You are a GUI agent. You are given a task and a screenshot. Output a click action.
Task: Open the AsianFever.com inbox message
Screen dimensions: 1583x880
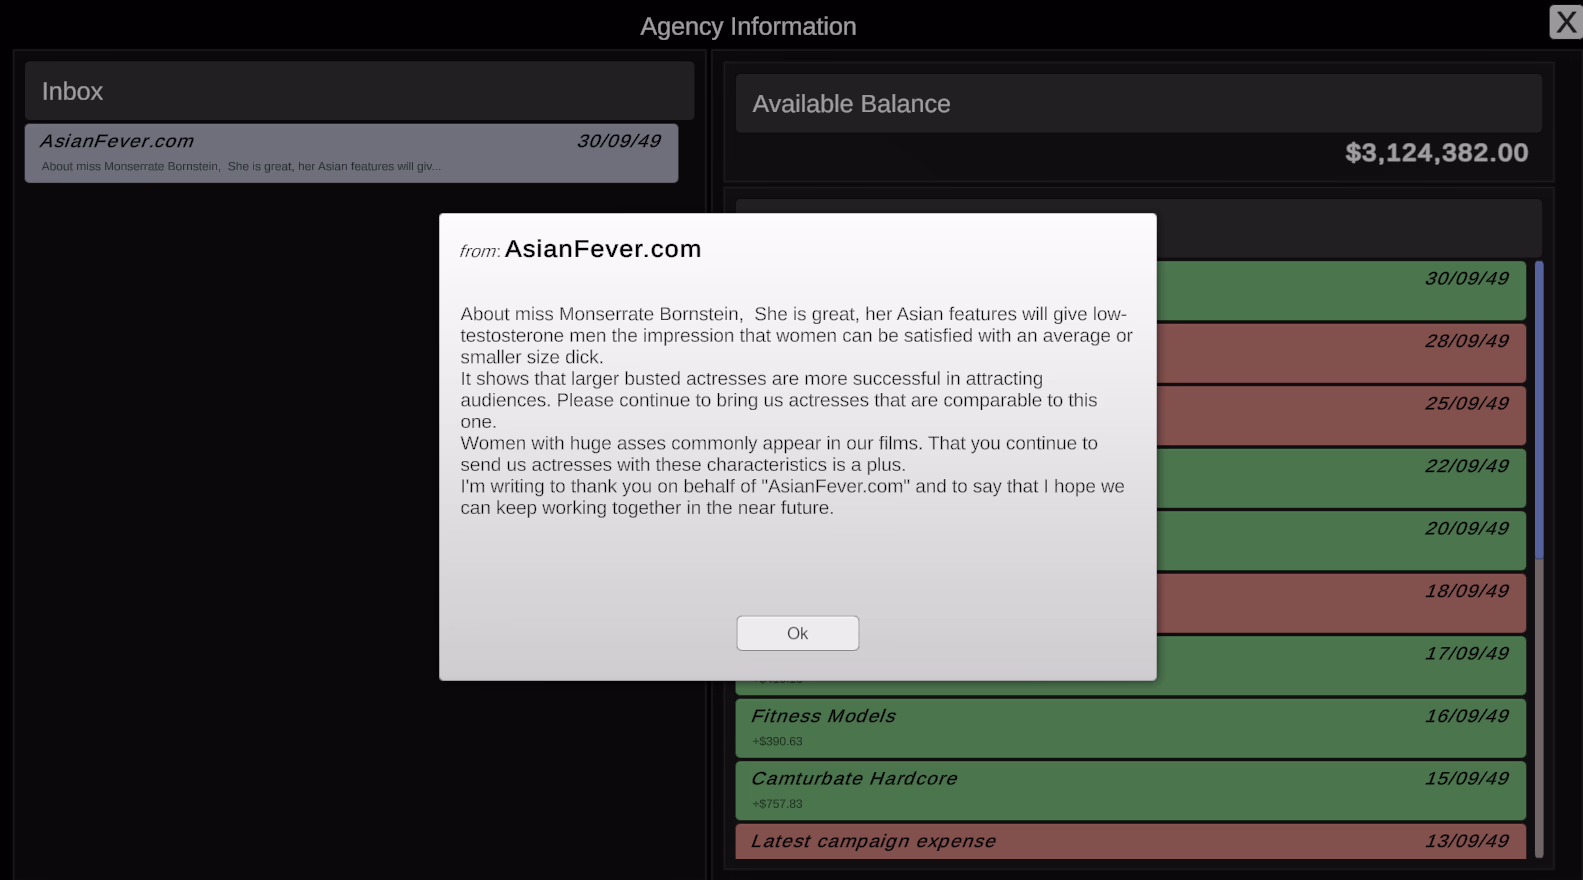(351, 153)
